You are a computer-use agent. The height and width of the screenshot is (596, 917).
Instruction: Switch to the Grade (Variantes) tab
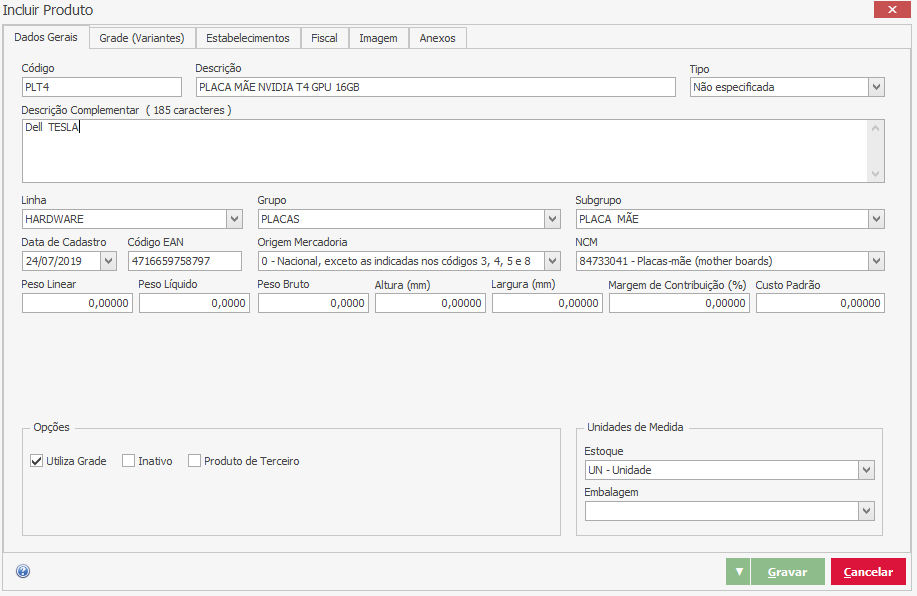tap(143, 38)
